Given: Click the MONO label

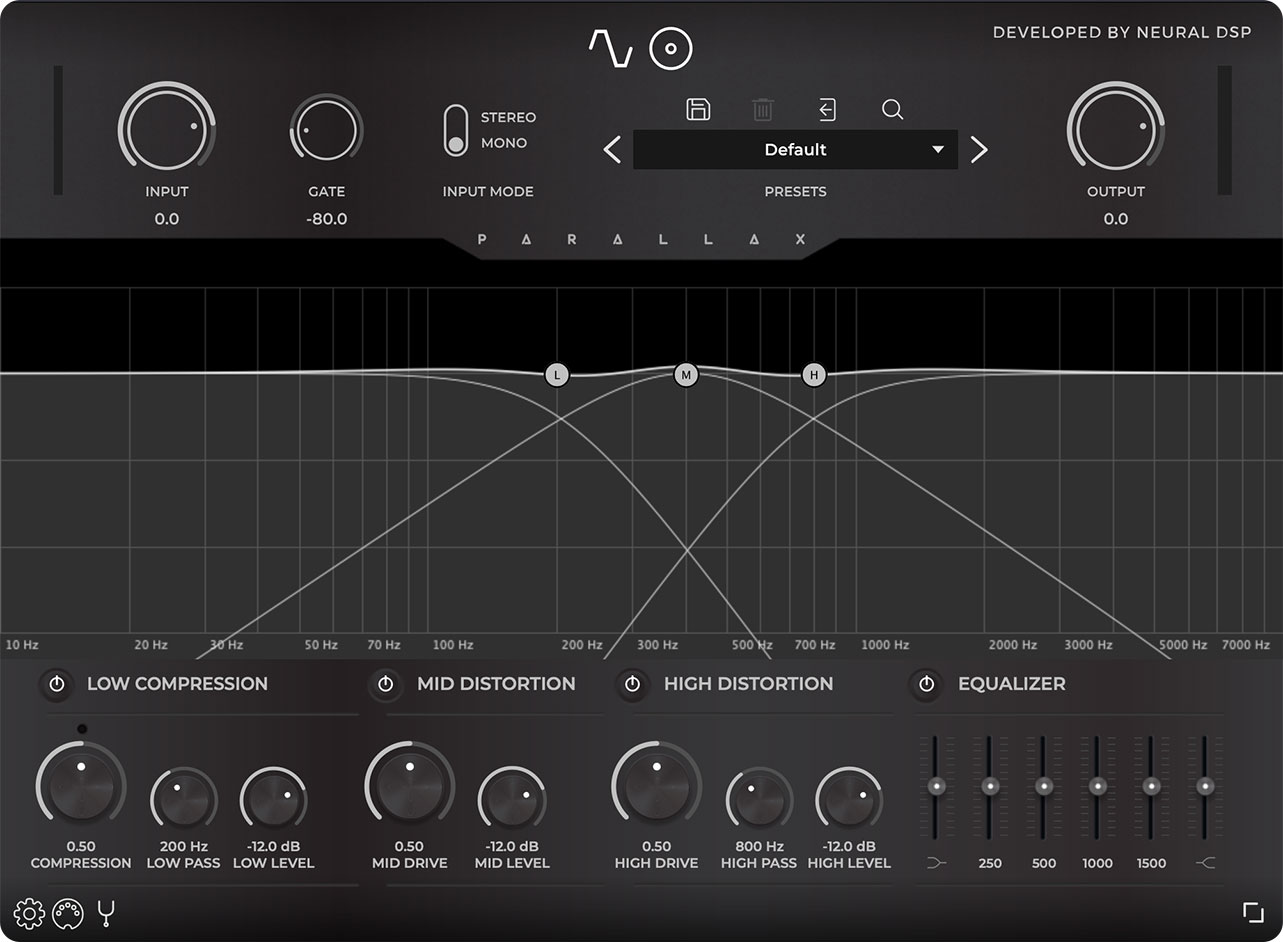Looking at the screenshot, I should click(504, 143).
